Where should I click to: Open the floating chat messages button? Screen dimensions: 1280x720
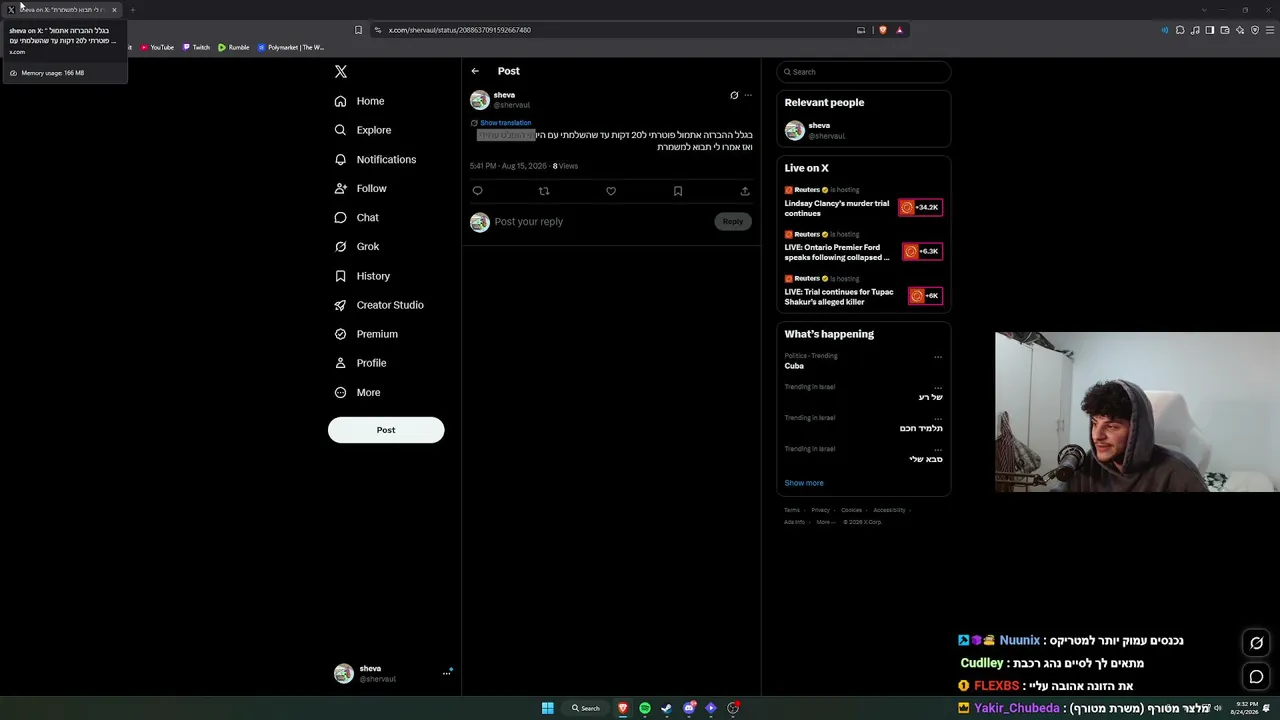coord(1257,677)
